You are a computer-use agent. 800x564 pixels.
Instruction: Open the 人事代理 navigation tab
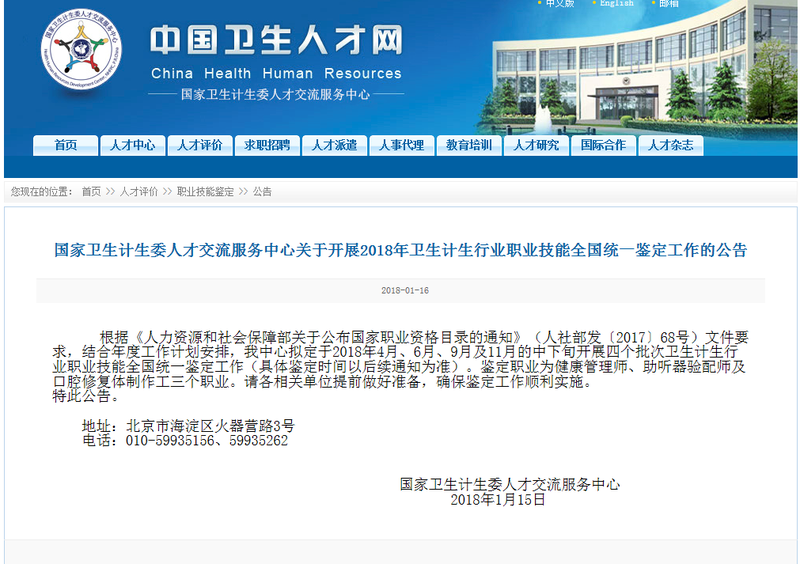402,145
